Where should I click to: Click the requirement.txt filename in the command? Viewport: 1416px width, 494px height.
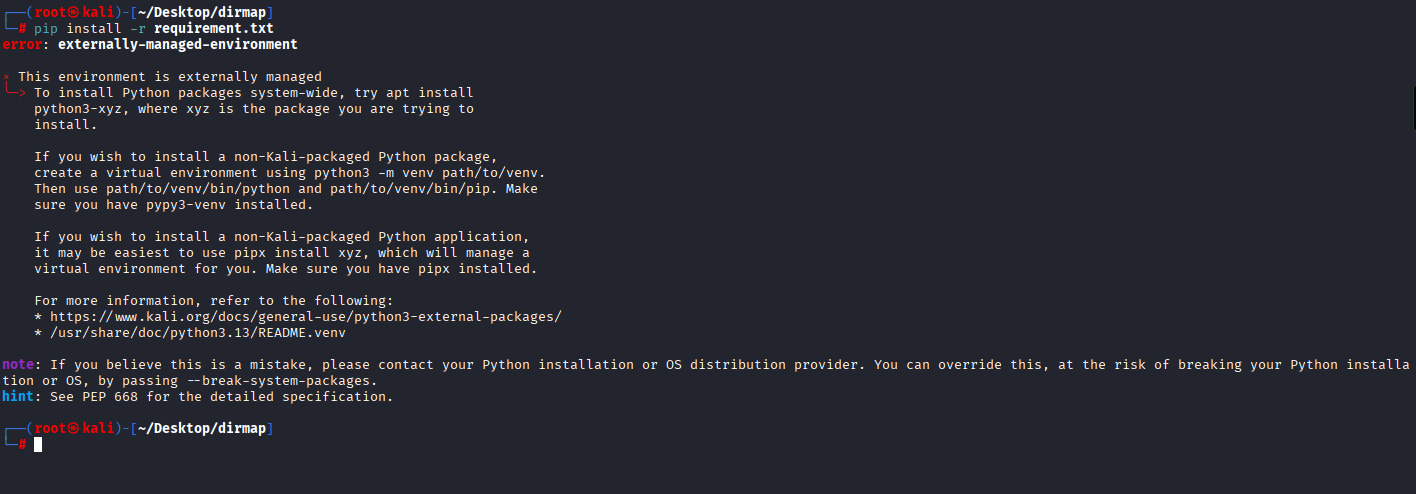(213, 29)
